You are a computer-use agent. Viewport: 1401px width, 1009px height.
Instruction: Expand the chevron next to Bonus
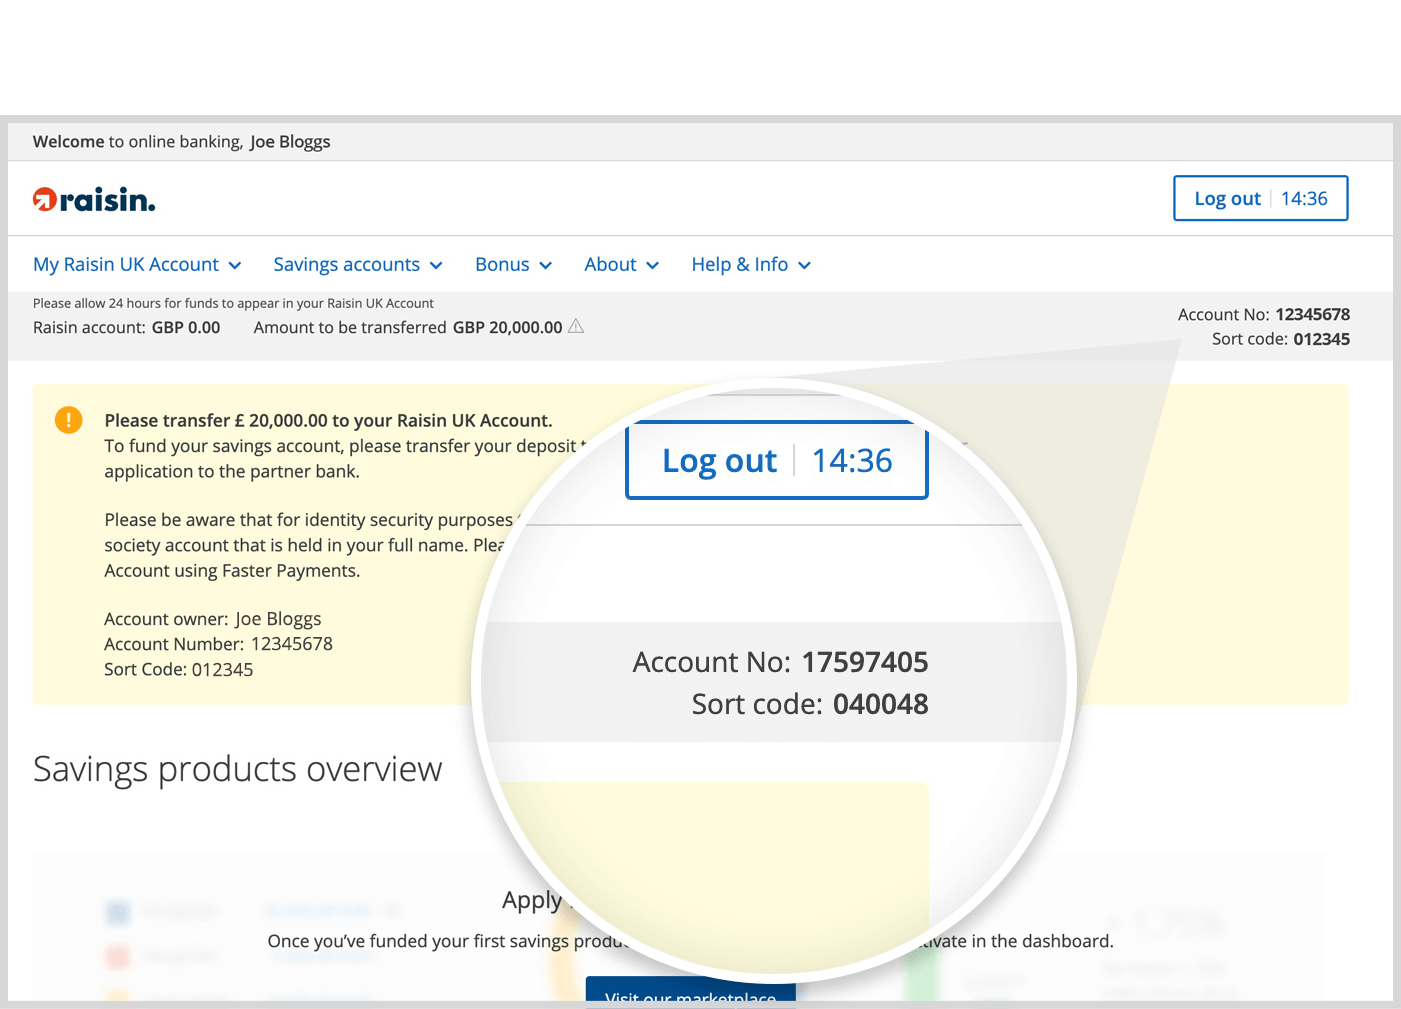(545, 266)
